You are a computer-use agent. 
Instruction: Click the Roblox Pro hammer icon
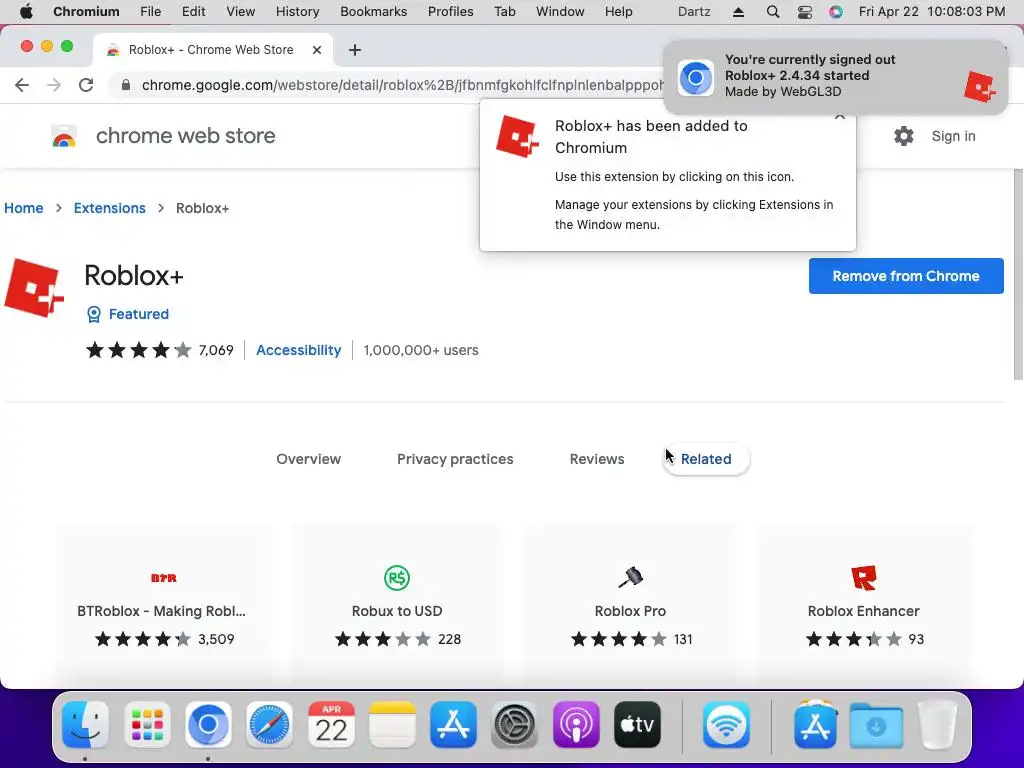[x=630, y=577]
